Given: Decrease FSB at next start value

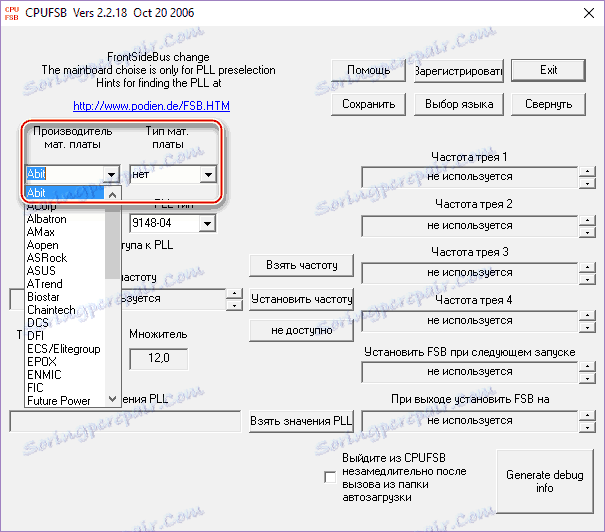Looking at the screenshot, I should (587, 378).
